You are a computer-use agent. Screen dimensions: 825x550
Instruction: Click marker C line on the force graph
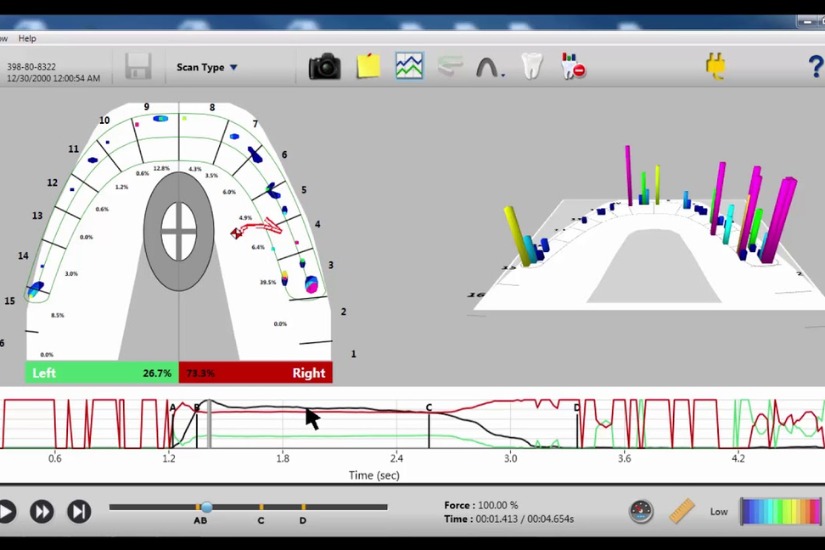point(429,426)
